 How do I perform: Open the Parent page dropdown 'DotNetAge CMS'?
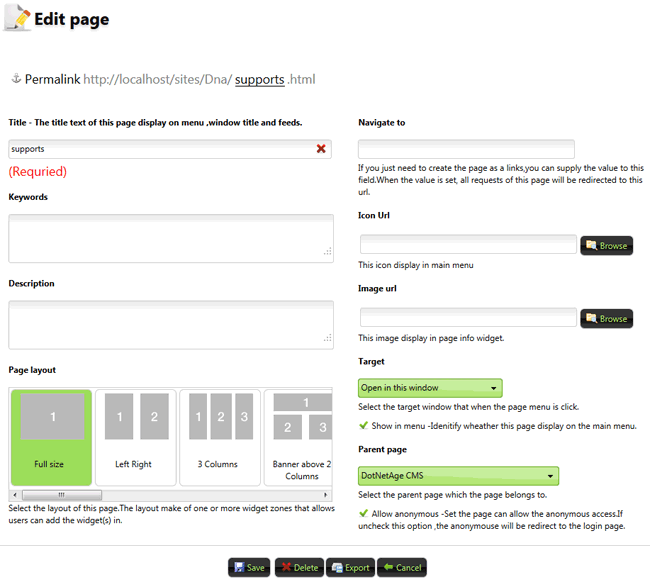458,476
